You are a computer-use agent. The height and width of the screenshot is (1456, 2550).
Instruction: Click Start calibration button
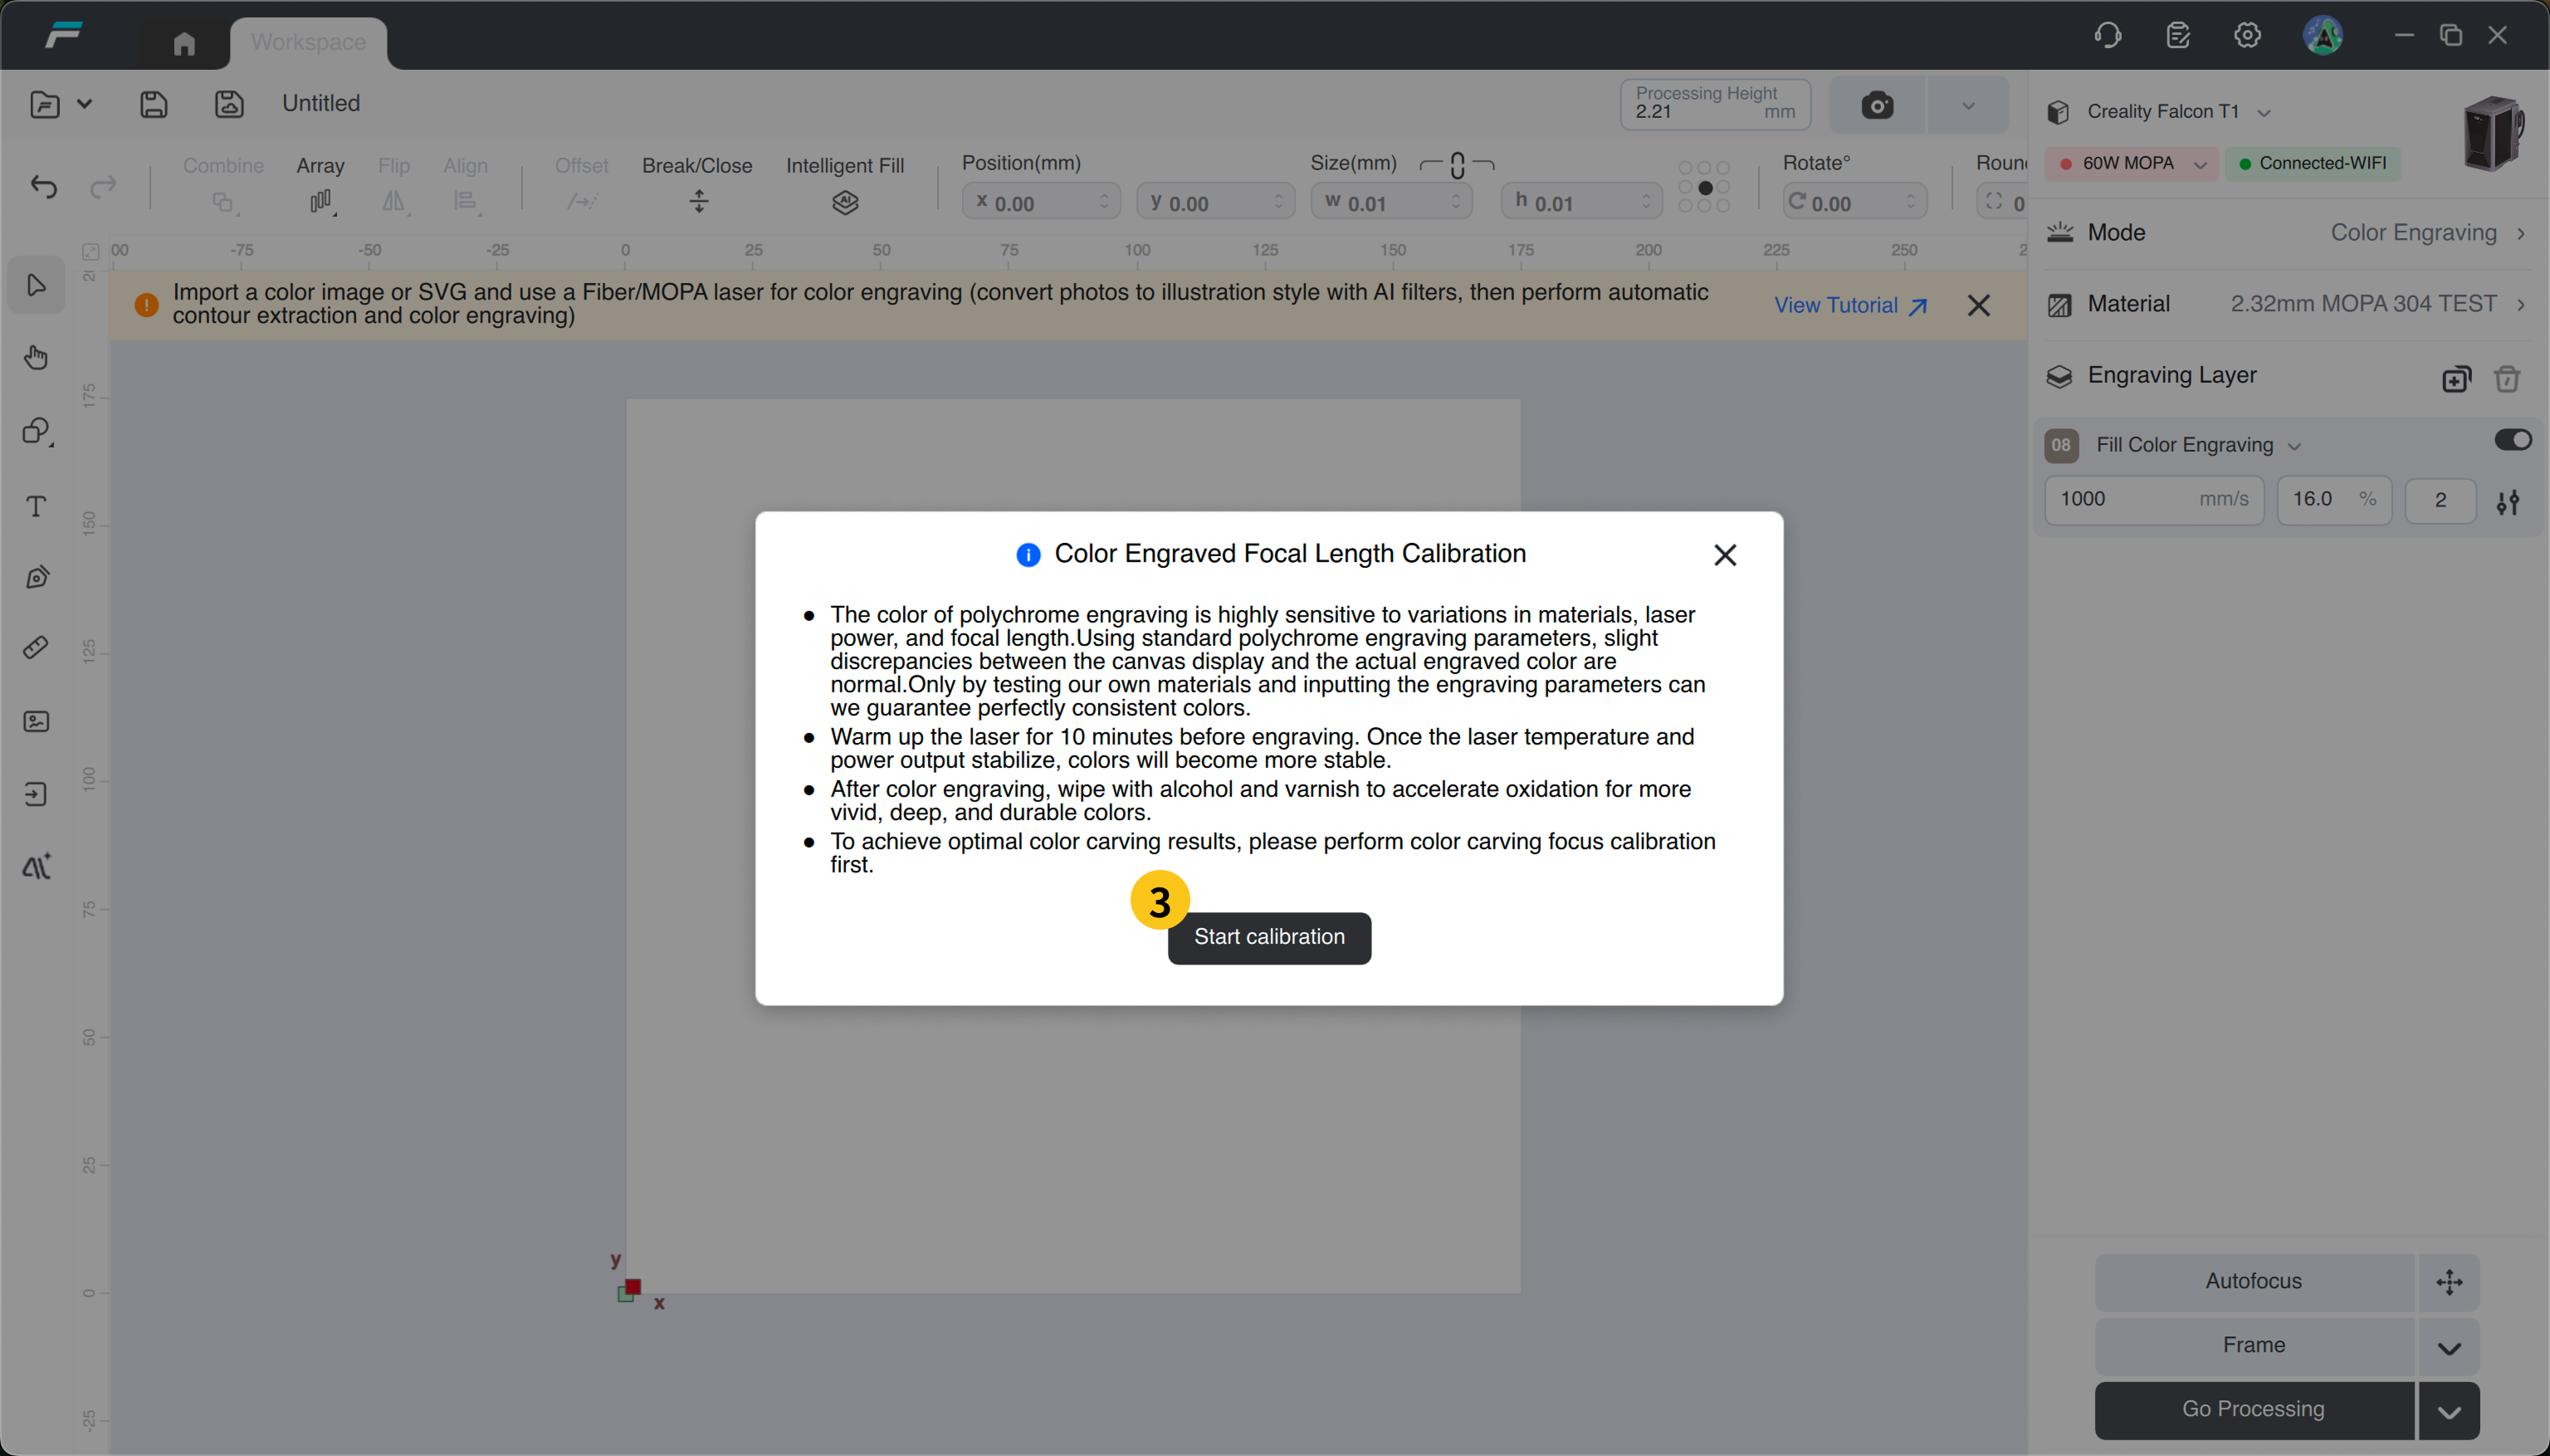pyautogui.click(x=1269, y=937)
